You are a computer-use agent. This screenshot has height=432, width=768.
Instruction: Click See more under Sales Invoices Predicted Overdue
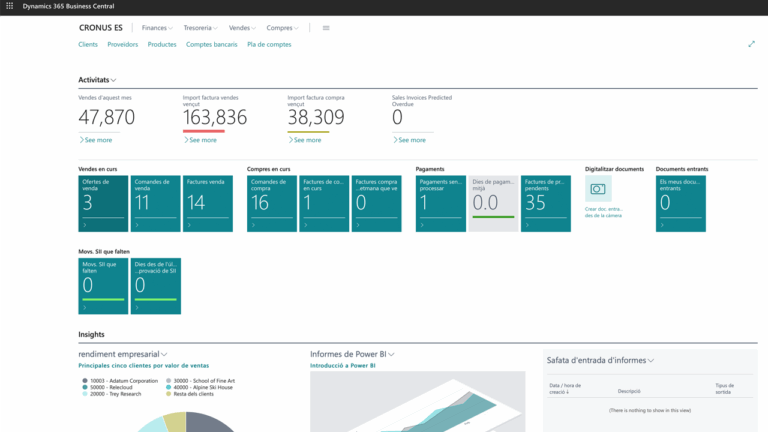tap(409, 140)
